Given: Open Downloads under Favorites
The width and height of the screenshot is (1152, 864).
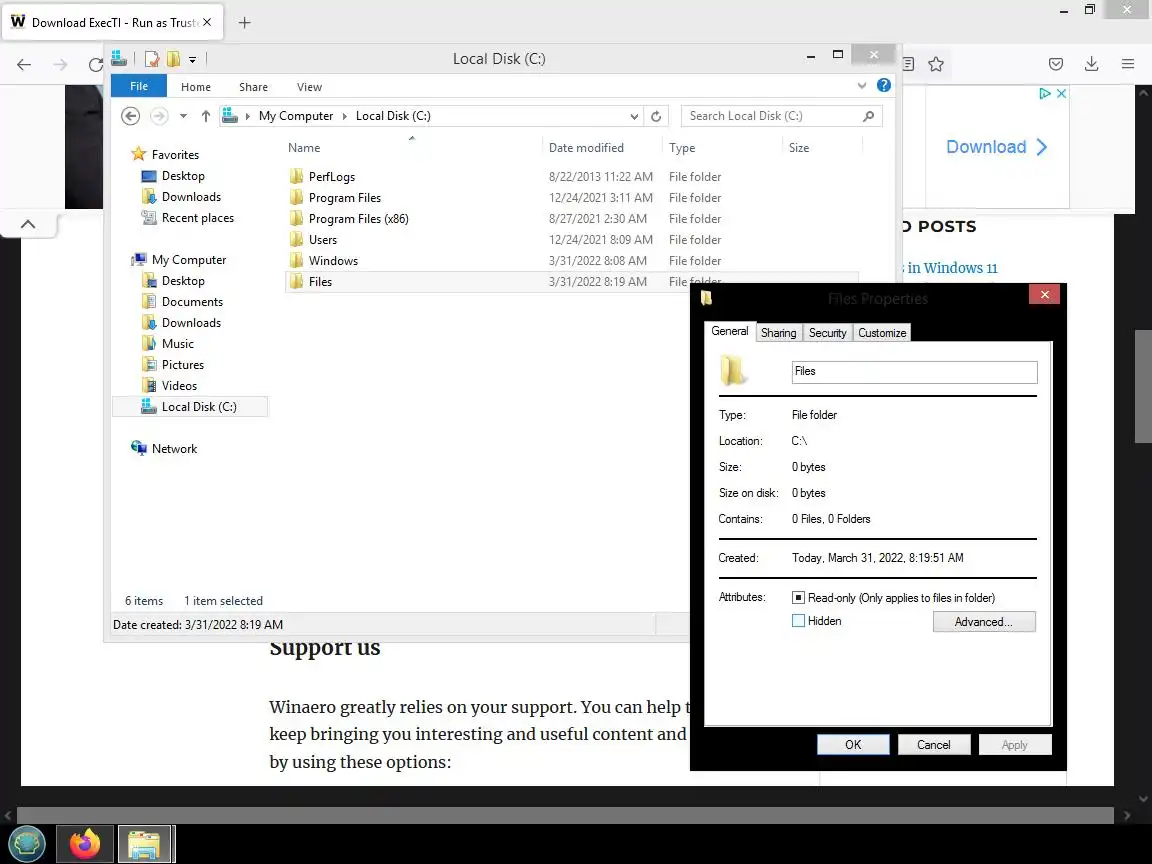Looking at the screenshot, I should (x=191, y=197).
